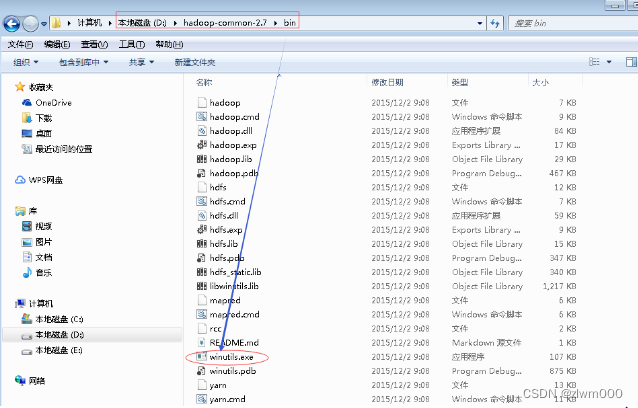
Task: Select 计算机 in the address breadcrumb
Action: pos(90,23)
